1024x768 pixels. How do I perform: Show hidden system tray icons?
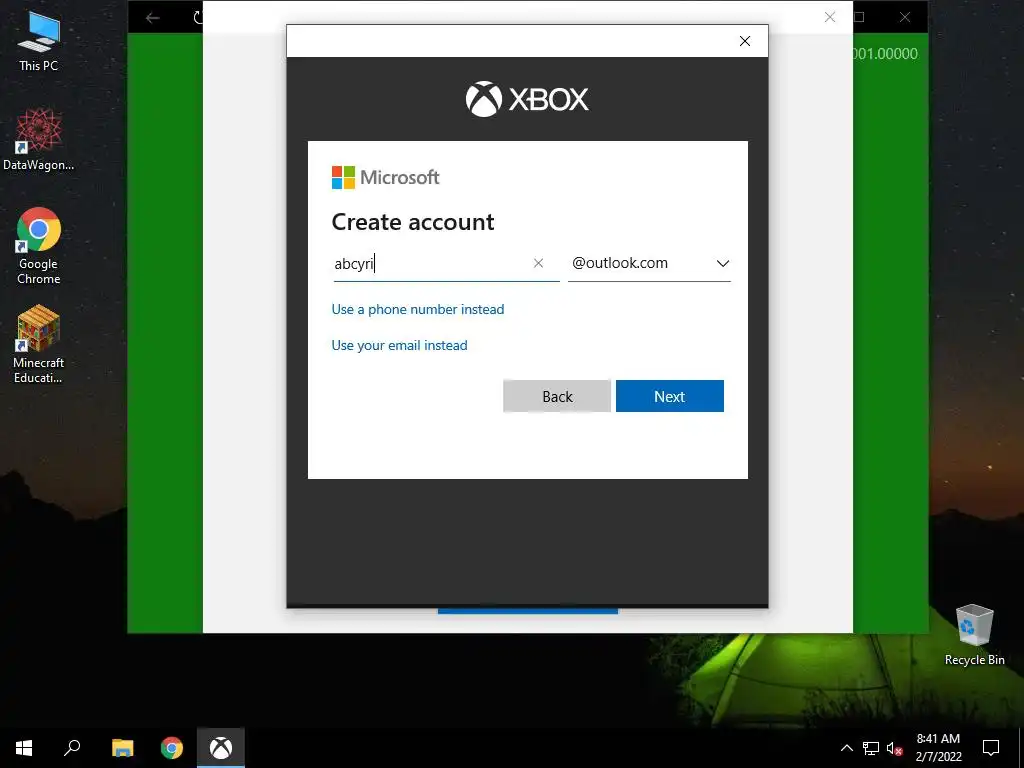coord(846,748)
